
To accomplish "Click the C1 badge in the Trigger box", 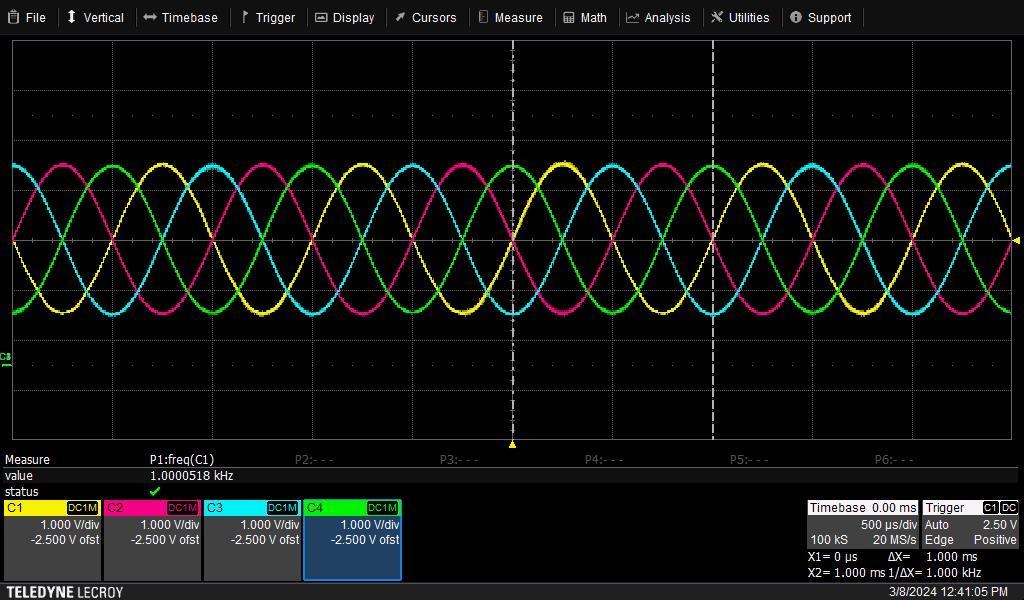I will tap(990, 507).
